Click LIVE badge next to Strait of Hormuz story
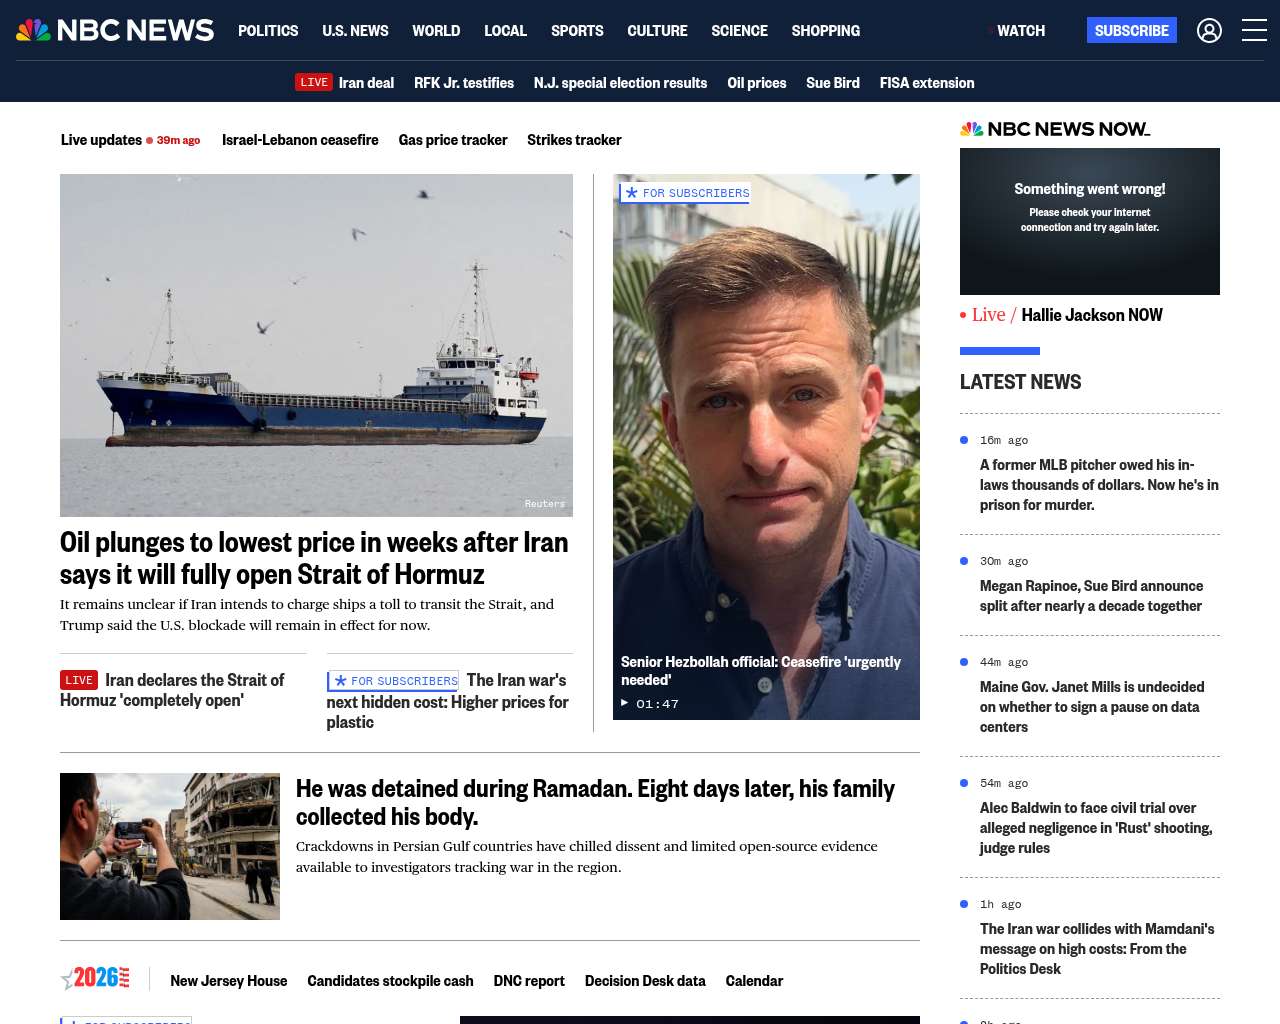The width and height of the screenshot is (1280, 1024). click(x=79, y=680)
